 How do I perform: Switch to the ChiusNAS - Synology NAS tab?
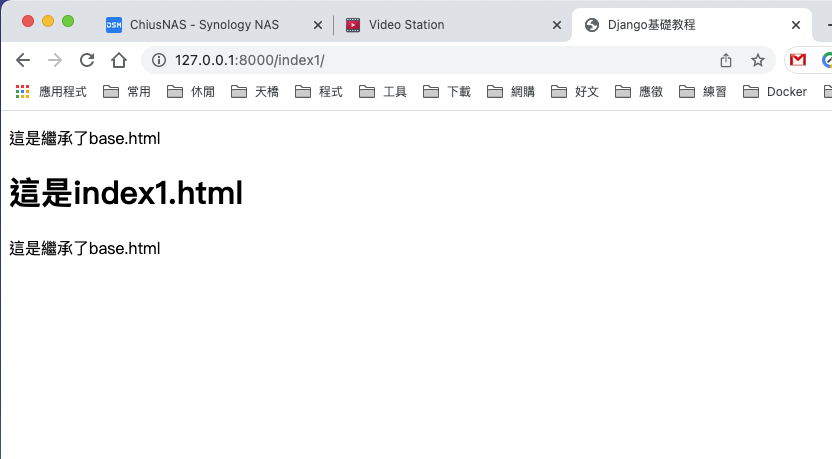[x=204, y=24]
